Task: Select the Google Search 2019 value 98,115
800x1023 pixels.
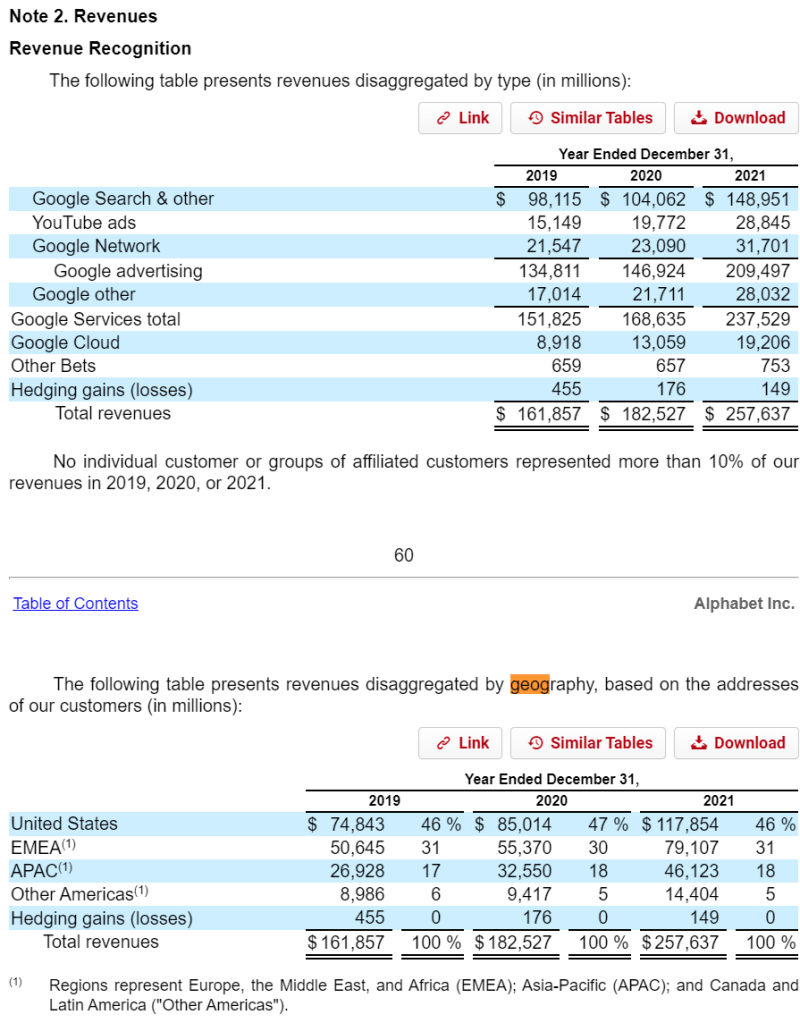Action: [x=554, y=199]
